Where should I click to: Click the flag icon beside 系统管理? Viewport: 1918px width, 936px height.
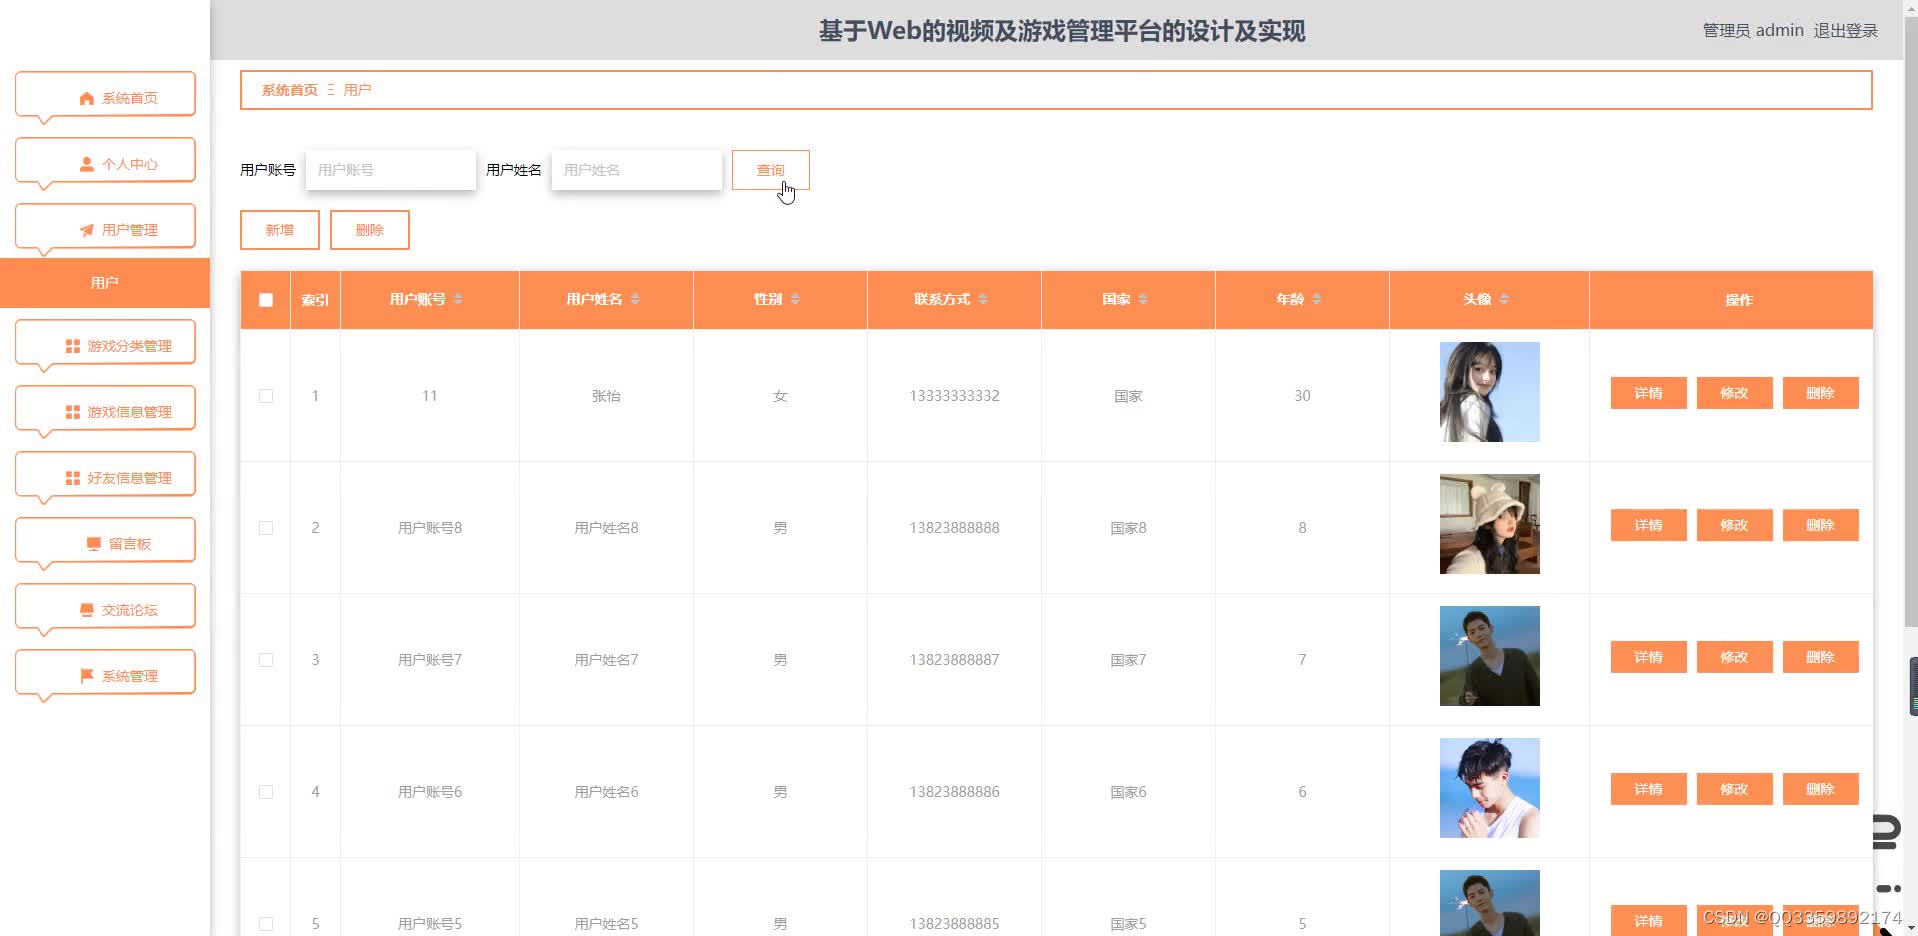click(x=87, y=676)
